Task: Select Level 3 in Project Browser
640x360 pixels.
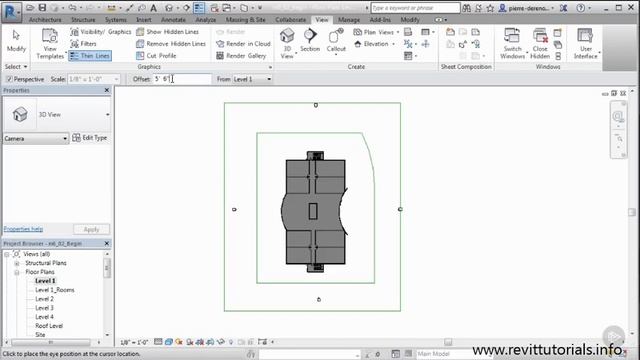Action: [x=44, y=308]
